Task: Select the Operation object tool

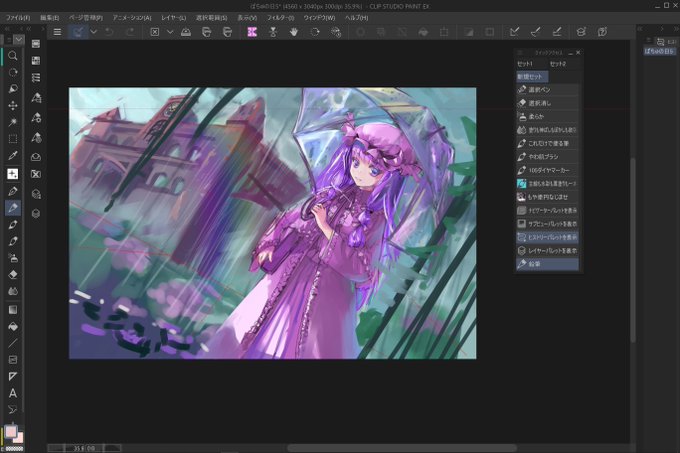Action: pos(13,89)
